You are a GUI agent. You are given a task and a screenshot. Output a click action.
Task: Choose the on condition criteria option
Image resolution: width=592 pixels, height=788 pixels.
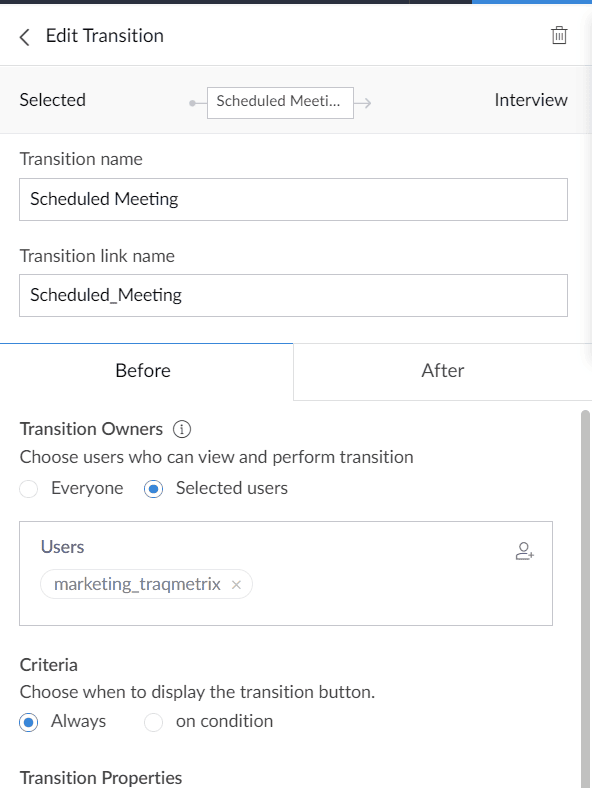153,722
